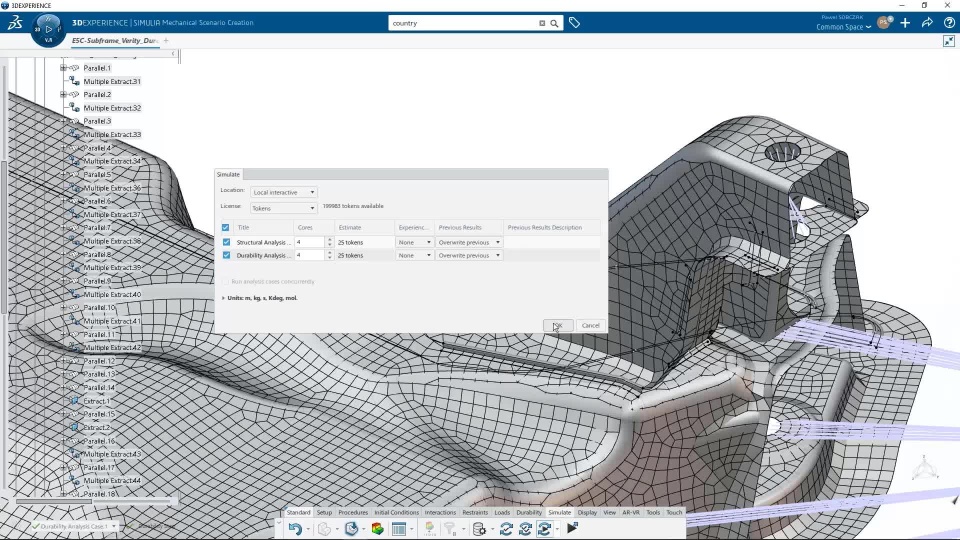
Task: Uncheck the Durability Analysis case checkbox
Action: [x=226, y=255]
